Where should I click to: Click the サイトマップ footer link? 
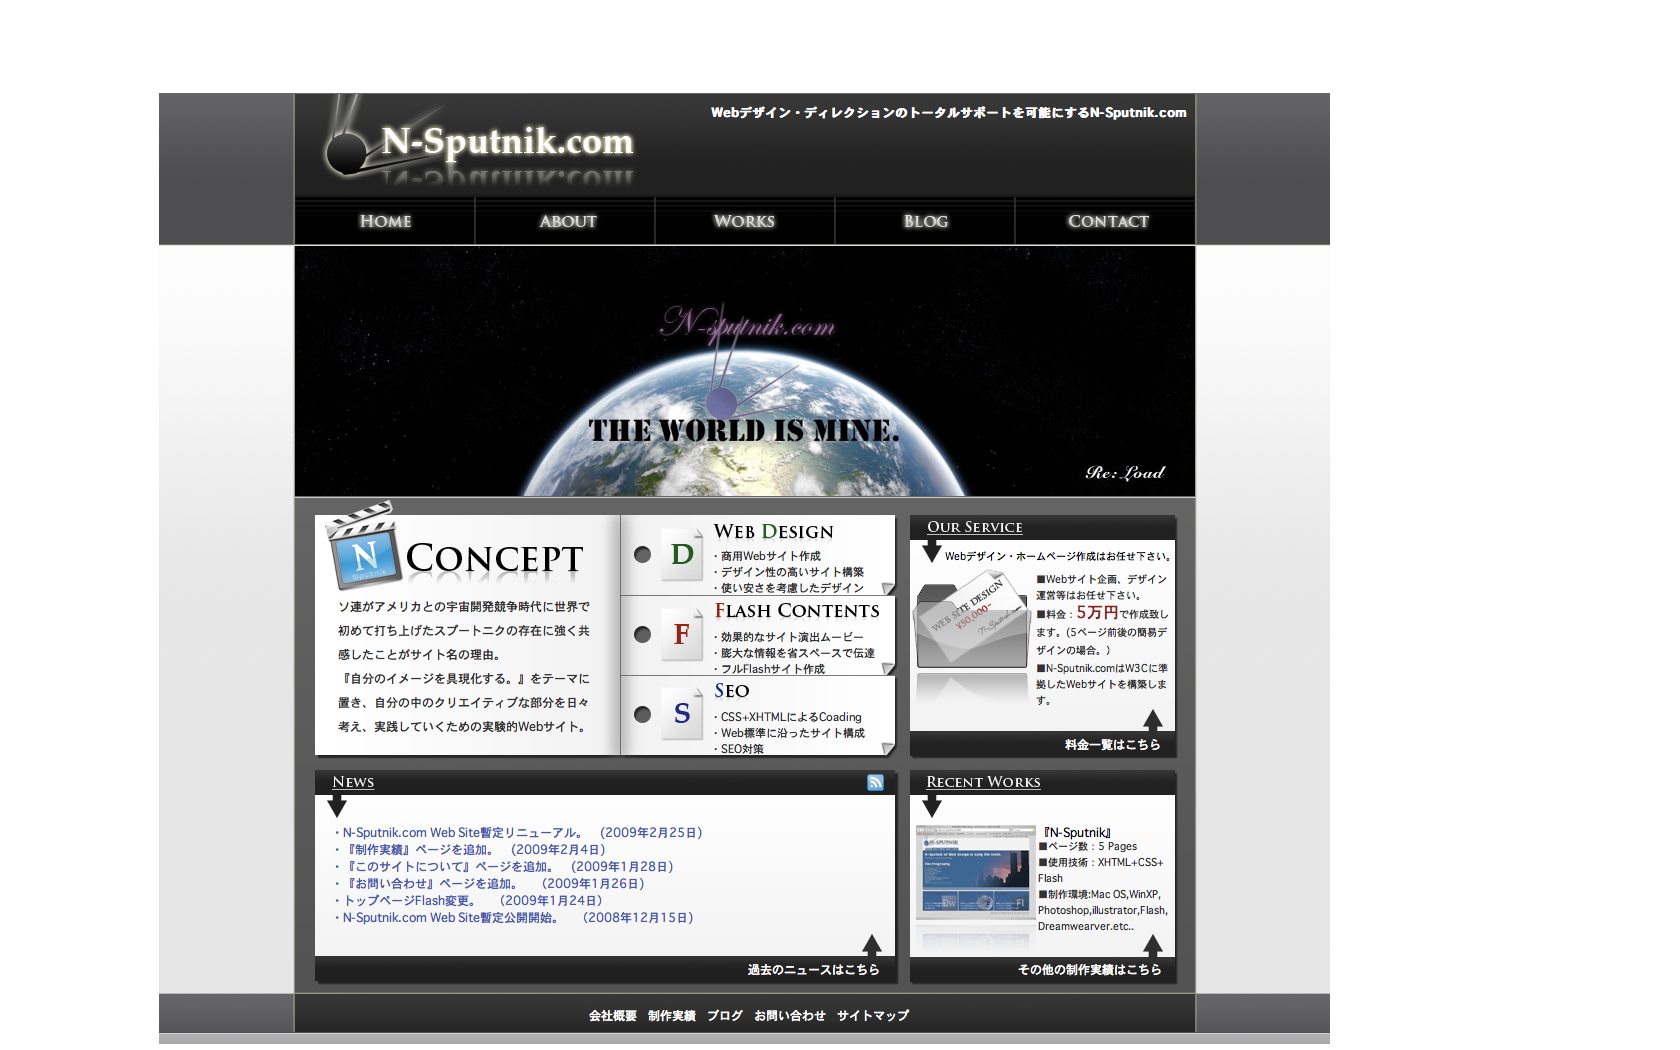pyautogui.click(x=873, y=1016)
